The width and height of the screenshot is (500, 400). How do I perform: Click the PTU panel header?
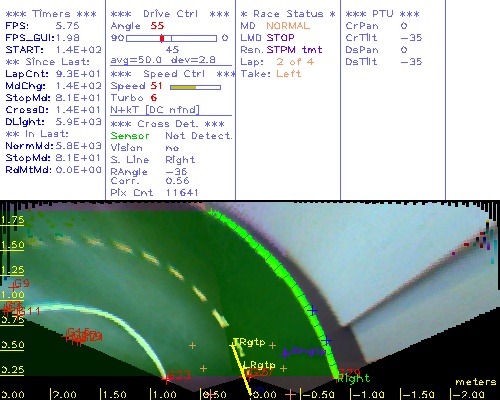click(382, 14)
